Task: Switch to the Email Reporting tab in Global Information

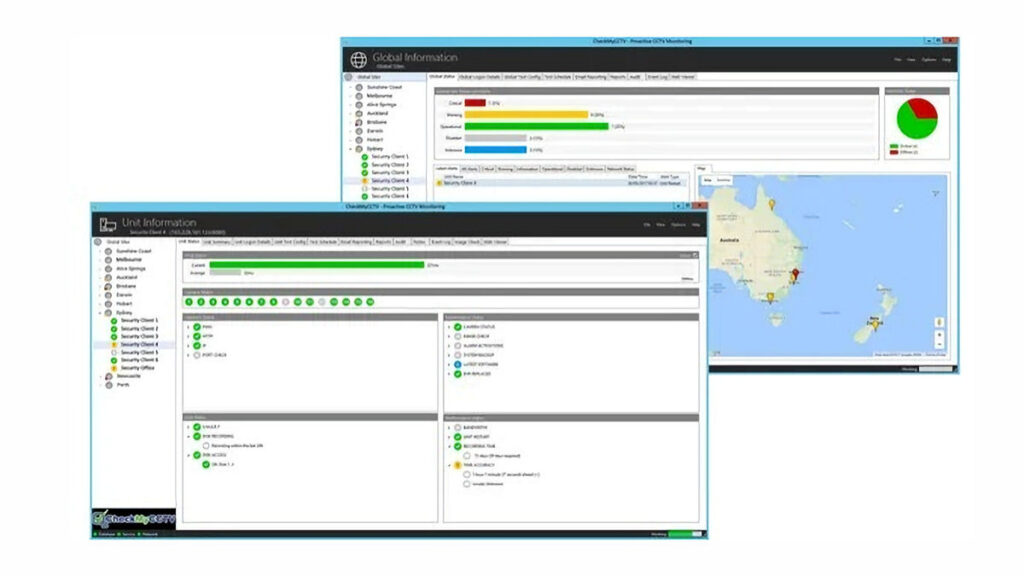Action: click(592, 77)
